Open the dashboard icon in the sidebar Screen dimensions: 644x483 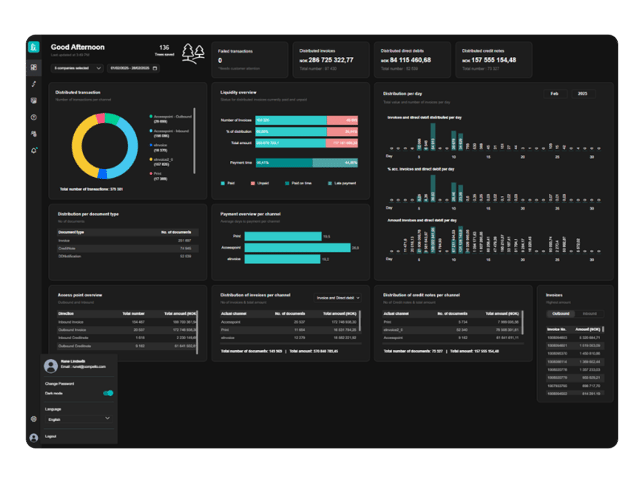pyautogui.click(x=33, y=67)
